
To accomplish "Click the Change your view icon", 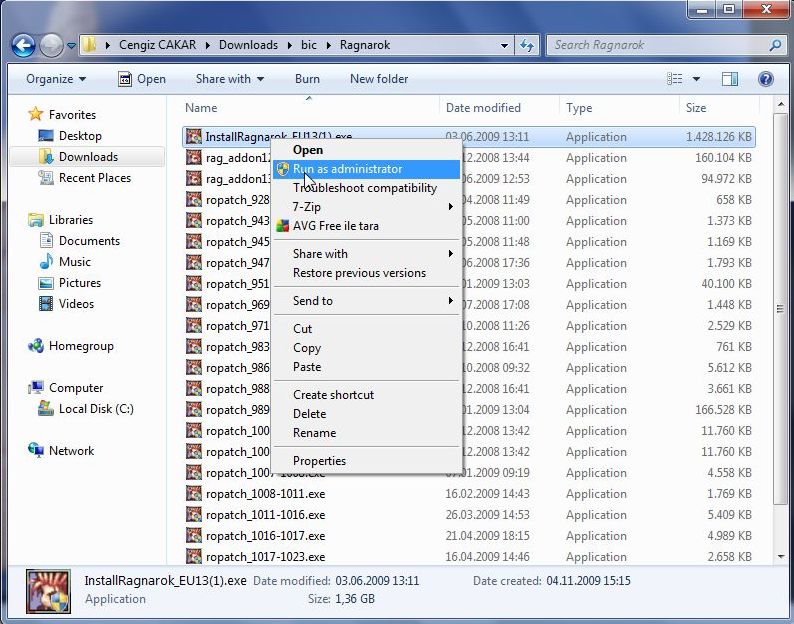I will 674,79.
